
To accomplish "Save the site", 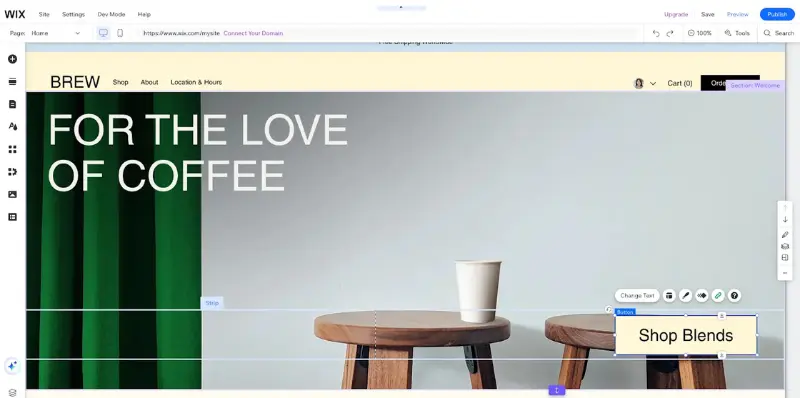I will pos(708,14).
